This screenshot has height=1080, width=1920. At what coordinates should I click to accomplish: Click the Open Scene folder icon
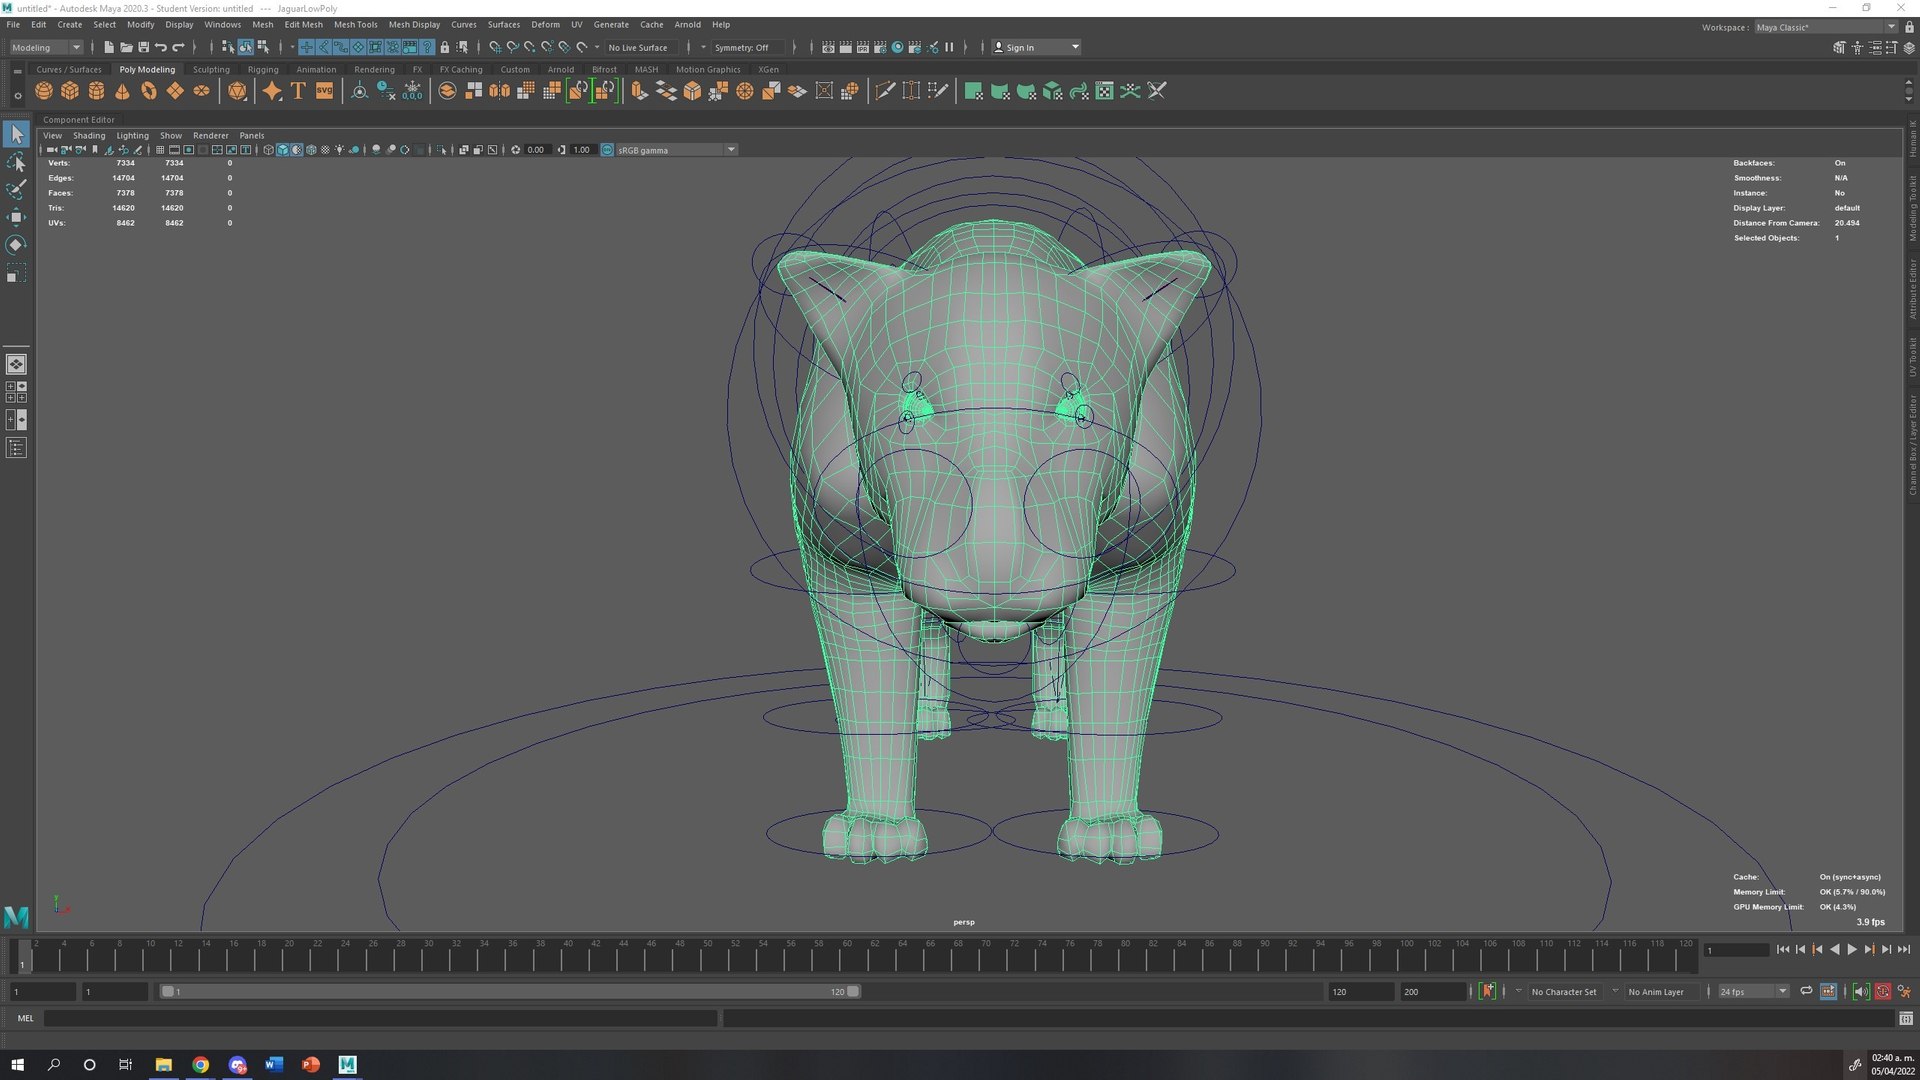tap(126, 47)
